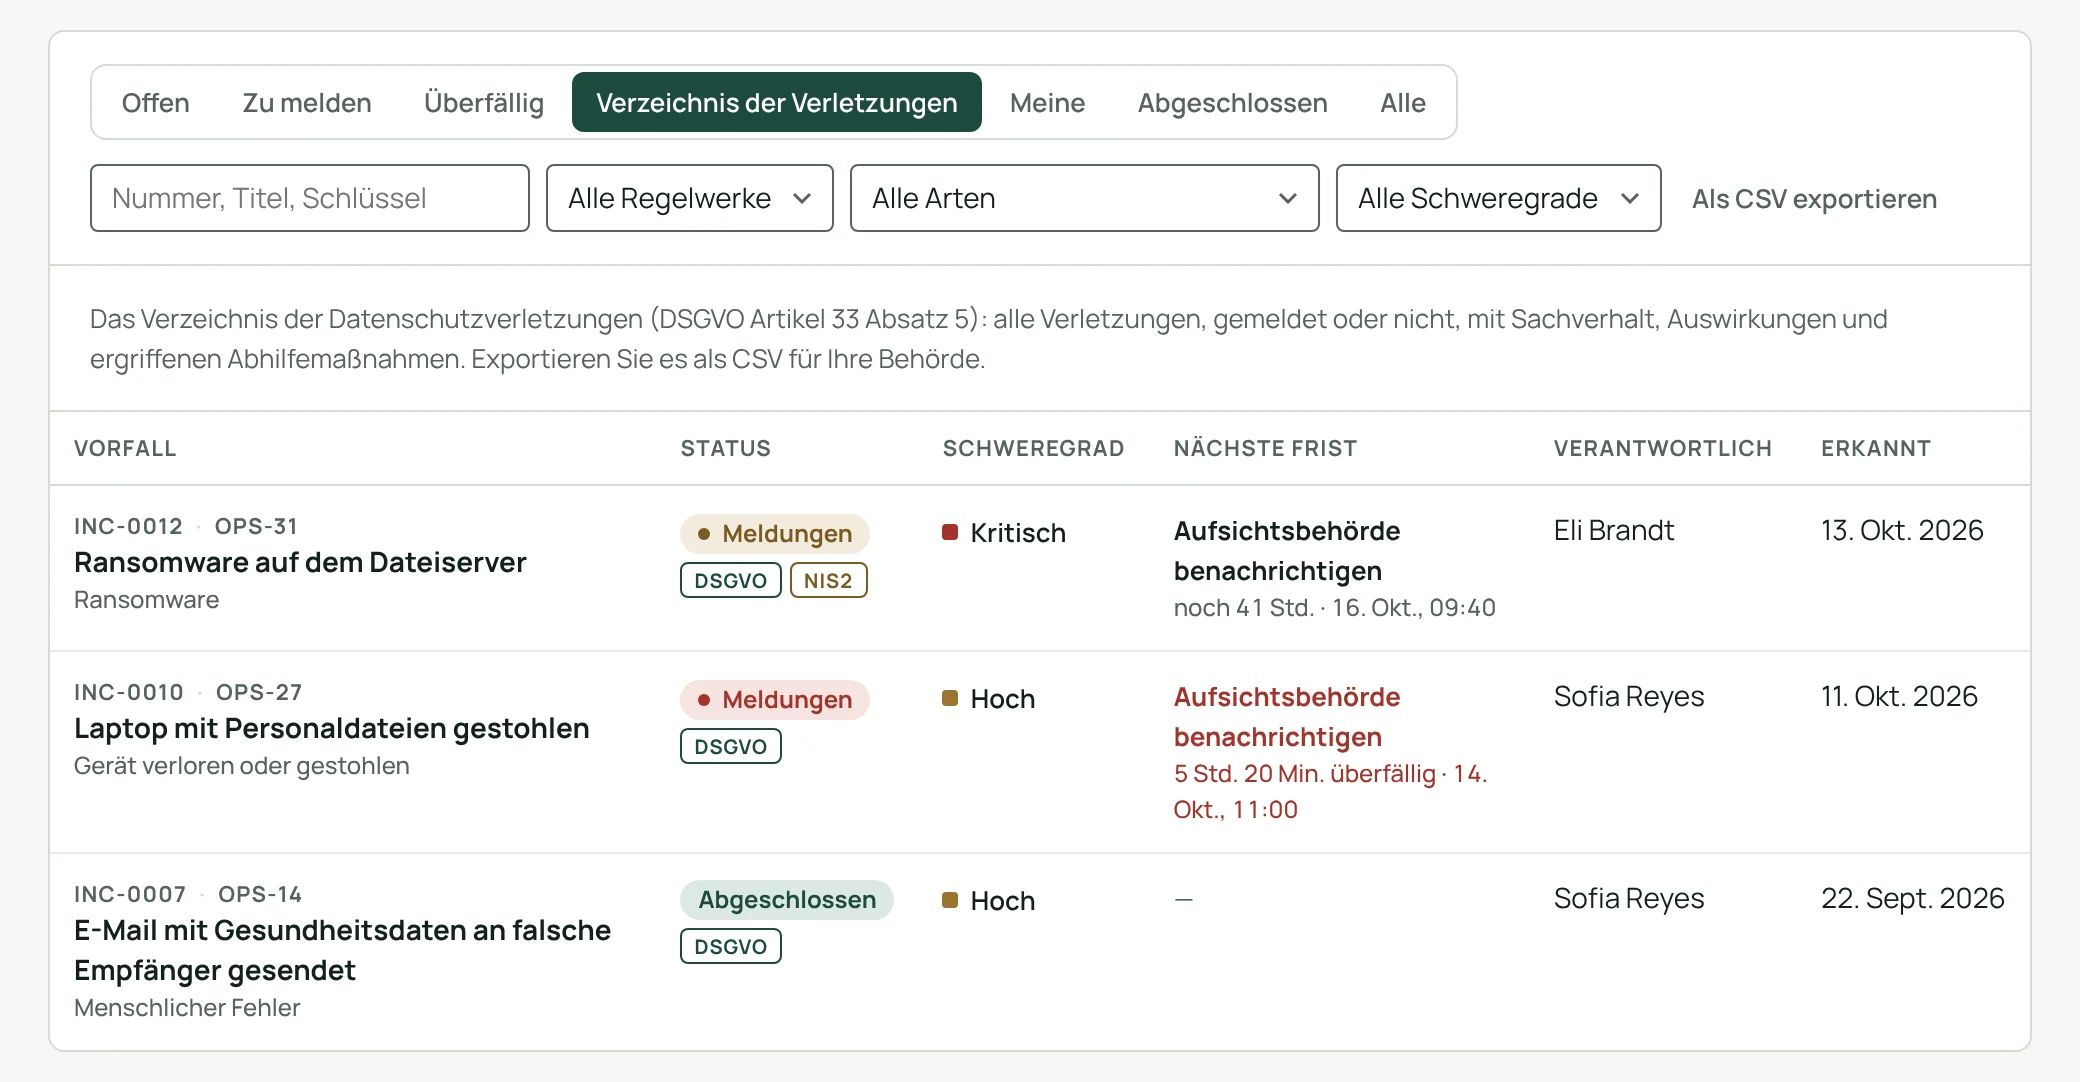Click the red Kritisch severity indicator
This screenshot has height=1082, width=2080.
pos(1004,533)
